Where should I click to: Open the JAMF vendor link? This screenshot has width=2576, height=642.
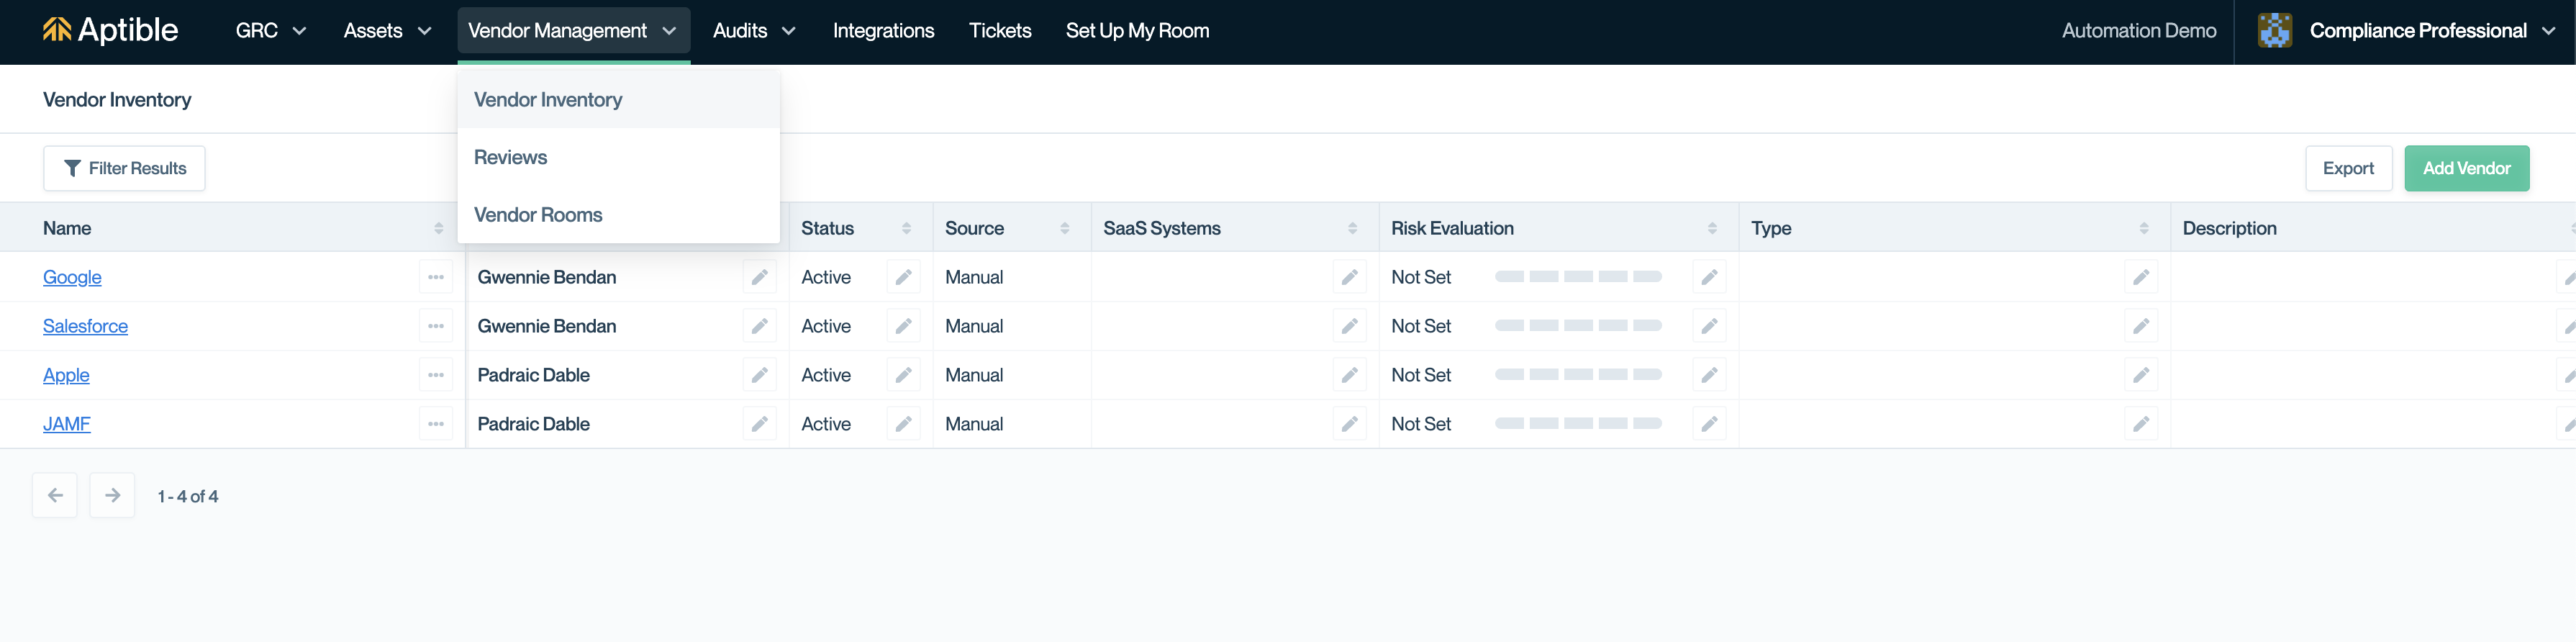[x=67, y=424]
